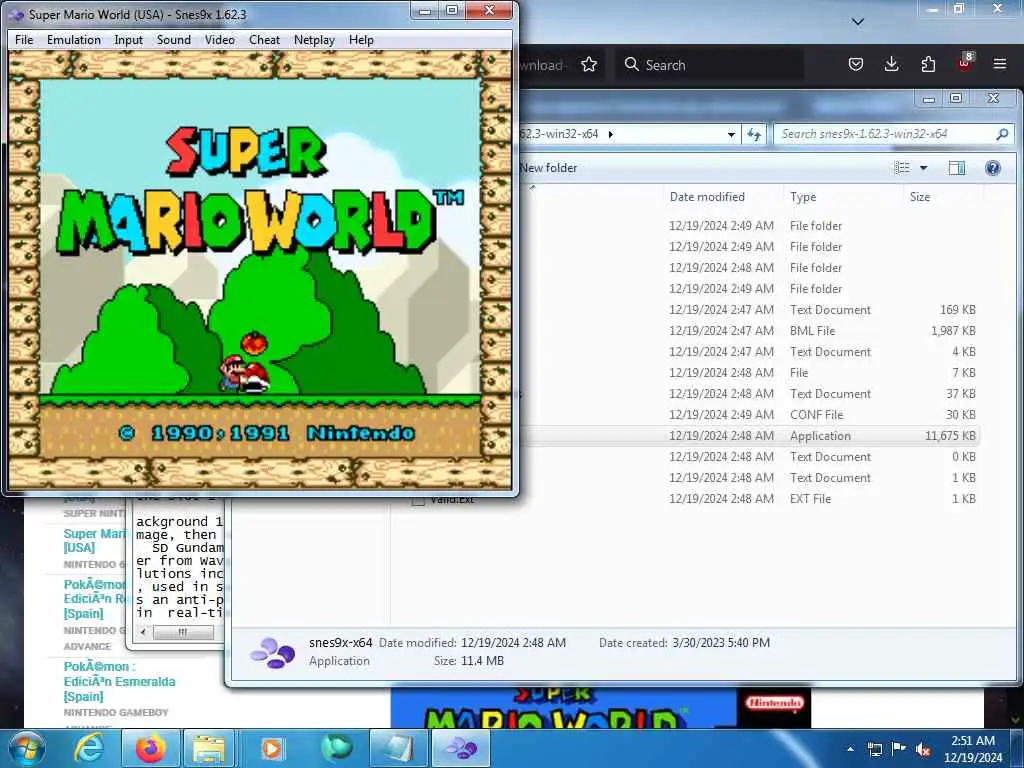Open the Explorer view options dropdown arrow
Viewport: 1024px width, 768px height.
[x=923, y=168]
